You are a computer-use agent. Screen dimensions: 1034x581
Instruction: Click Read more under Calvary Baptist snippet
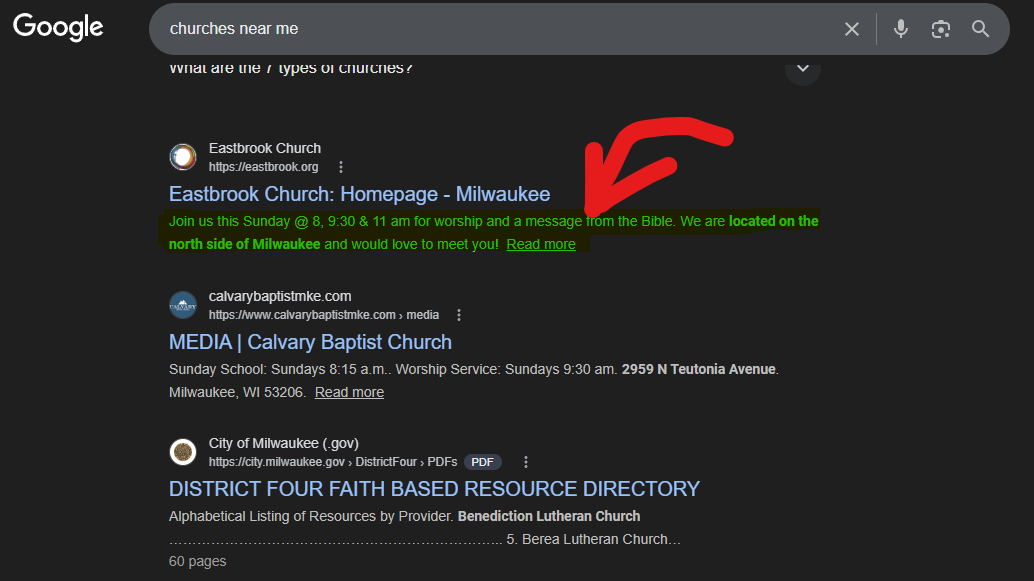point(349,392)
